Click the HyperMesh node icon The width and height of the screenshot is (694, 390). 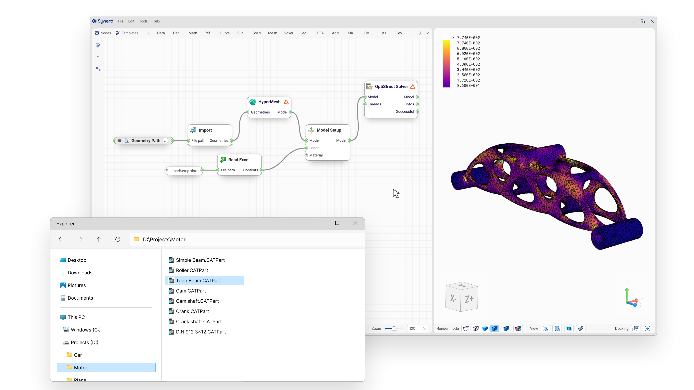click(x=252, y=102)
